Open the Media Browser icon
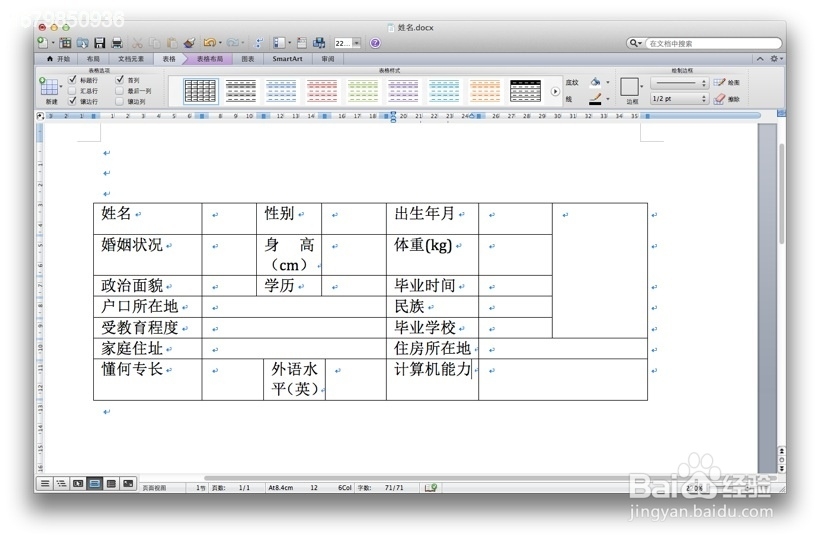The height and width of the screenshot is (540, 820). pyautogui.click(x=319, y=43)
